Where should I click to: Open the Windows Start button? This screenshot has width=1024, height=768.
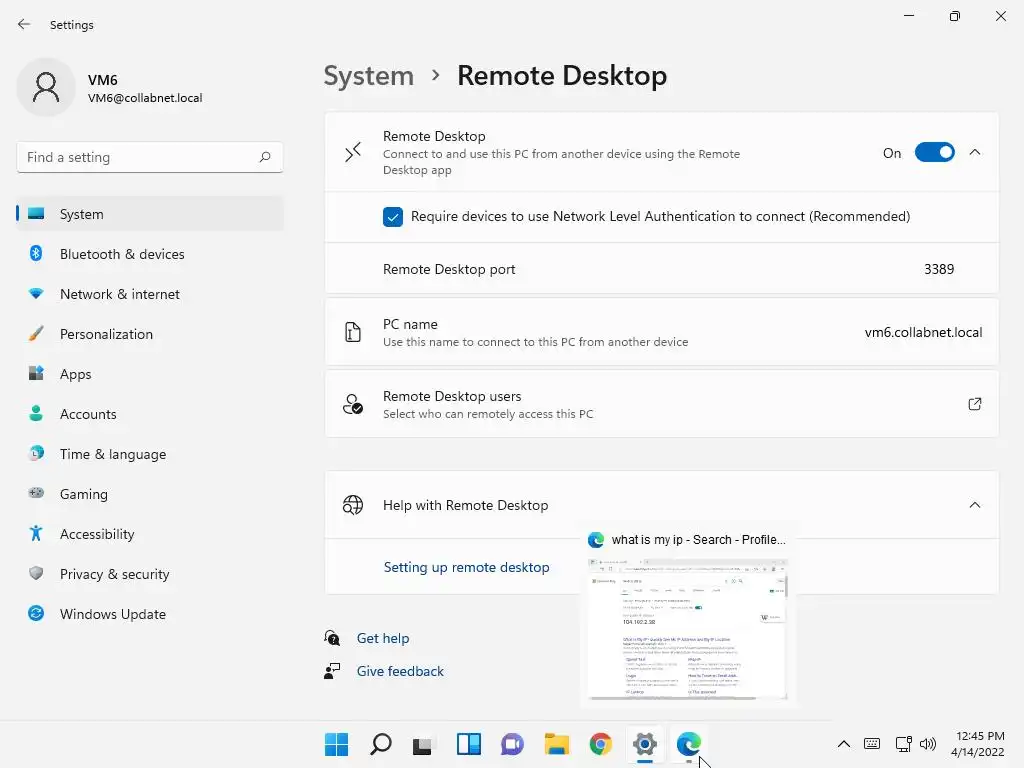pos(336,744)
